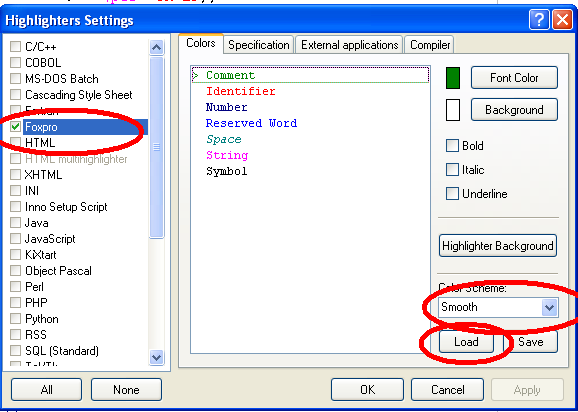
Task: Click the language list scroll-up arrow
Action: pyautogui.click(x=156, y=47)
